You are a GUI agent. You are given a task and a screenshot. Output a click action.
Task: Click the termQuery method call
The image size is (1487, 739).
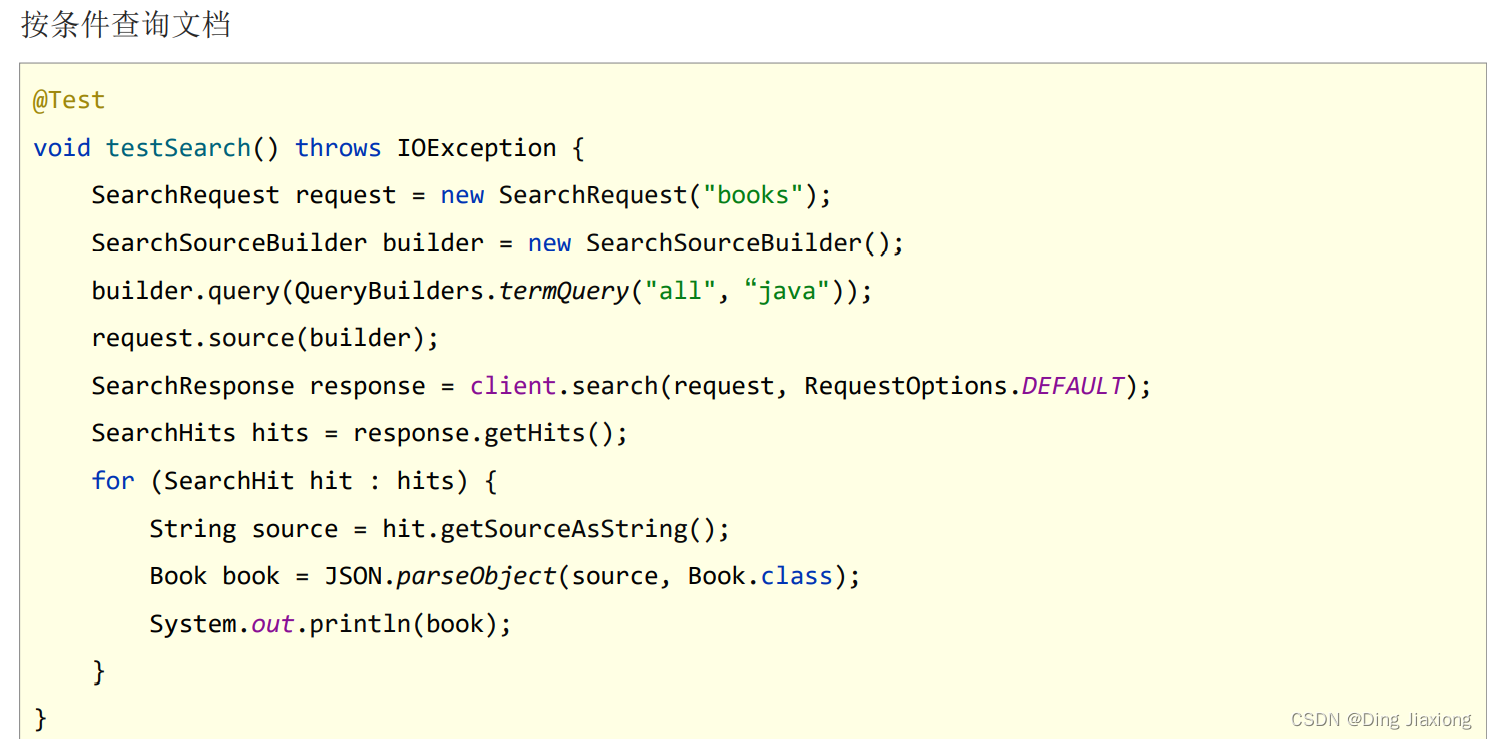[564, 291]
